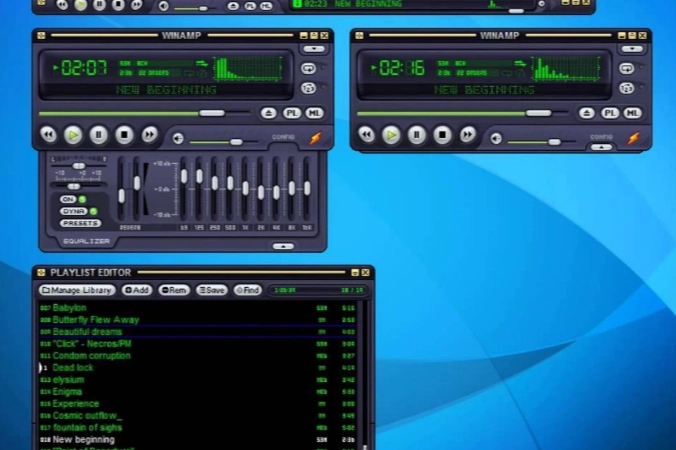This screenshot has width=676, height=450.
Task: Pause playback in the left Winamp player
Action: point(99,134)
